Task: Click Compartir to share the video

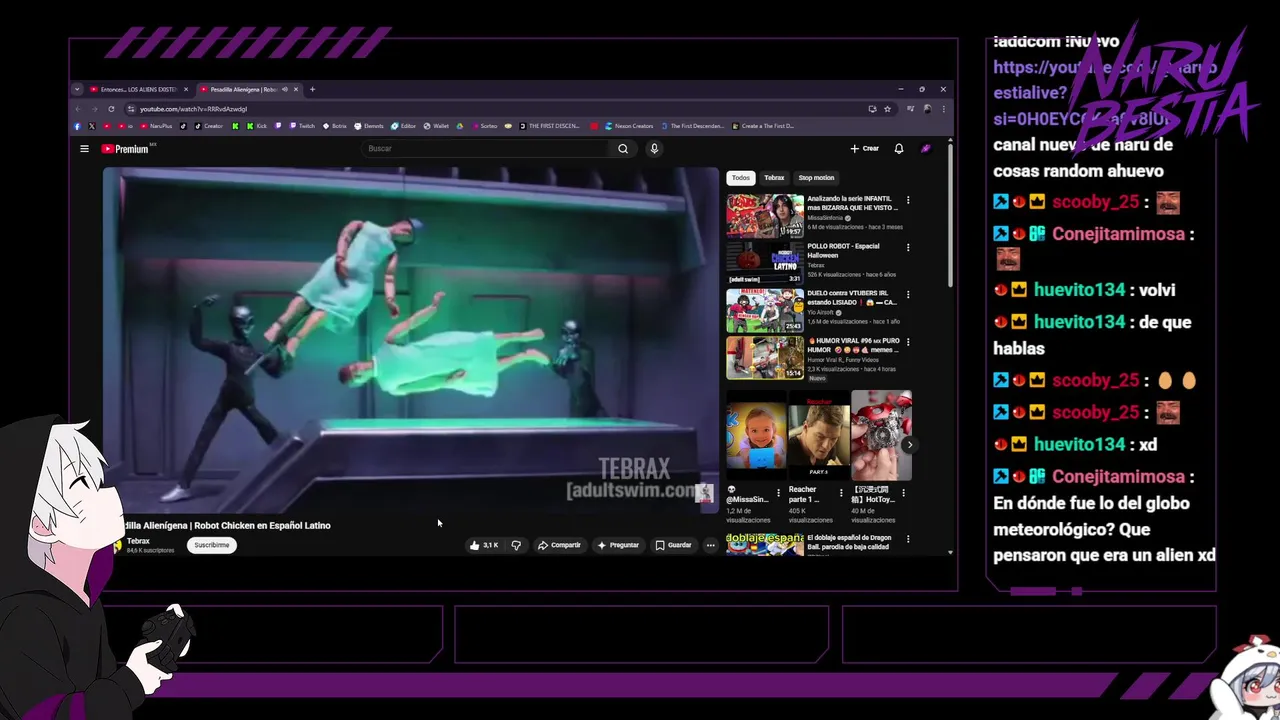Action: [x=559, y=545]
